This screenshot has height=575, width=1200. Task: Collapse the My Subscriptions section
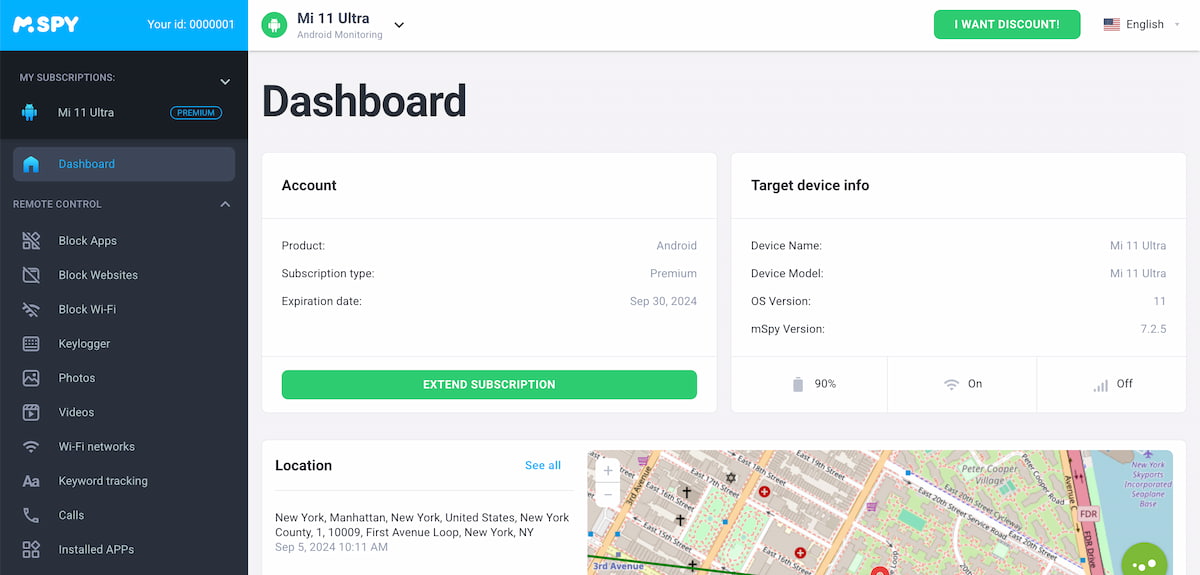tap(225, 81)
